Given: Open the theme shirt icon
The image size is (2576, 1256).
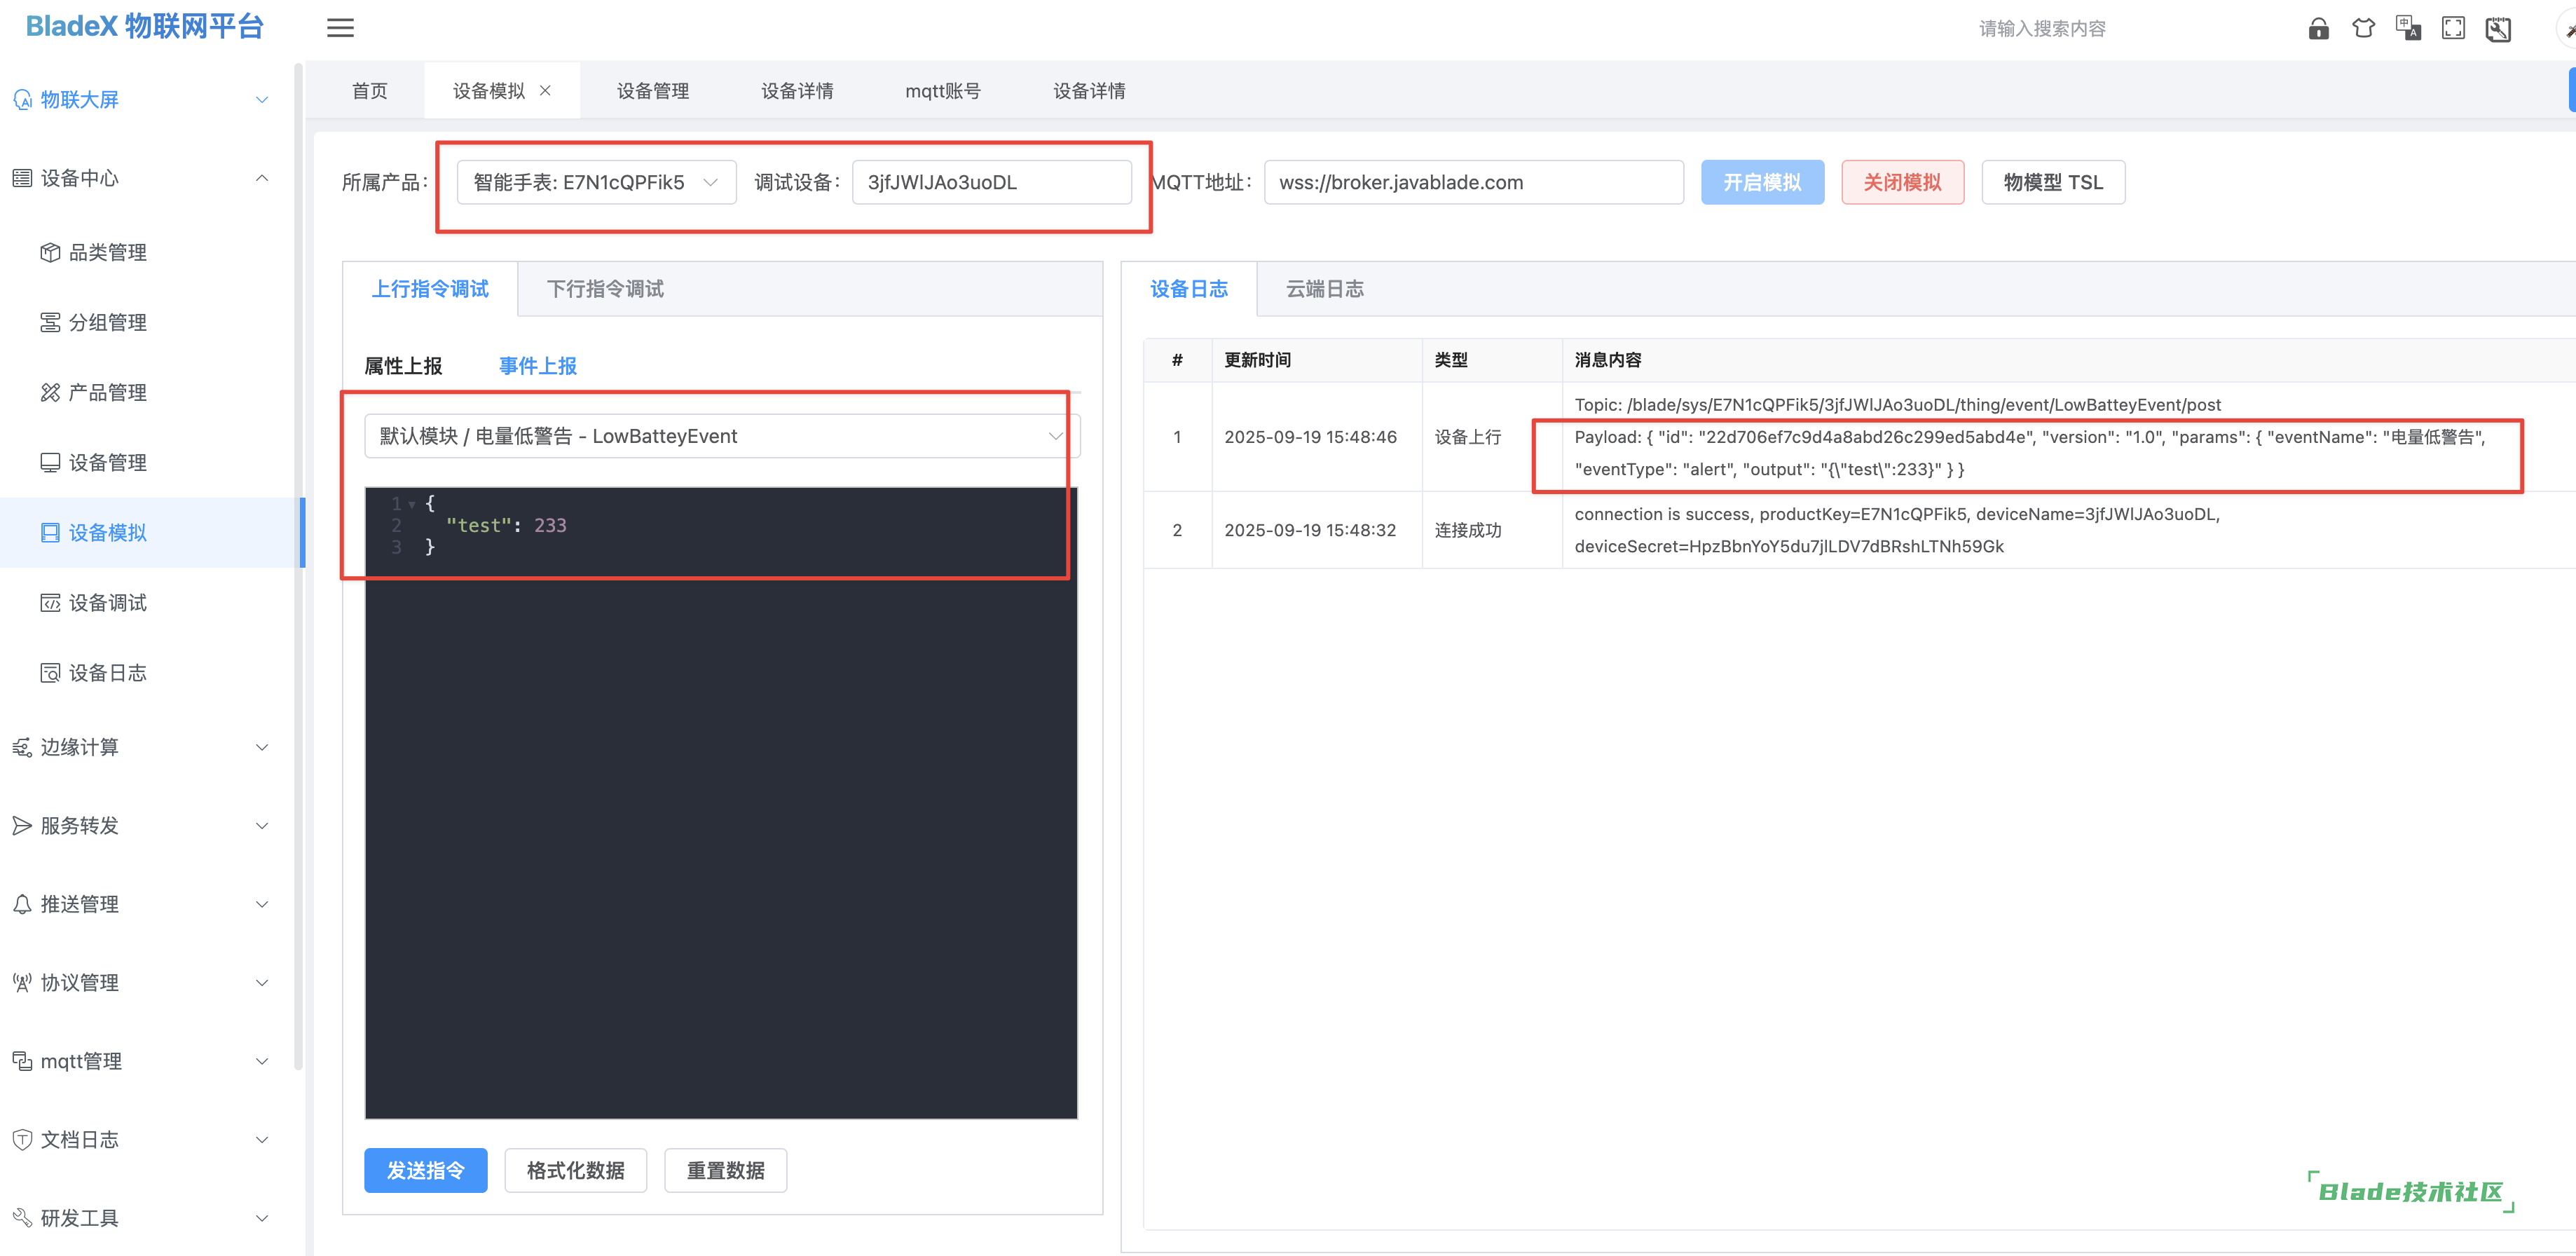Looking at the screenshot, I should click(2363, 28).
